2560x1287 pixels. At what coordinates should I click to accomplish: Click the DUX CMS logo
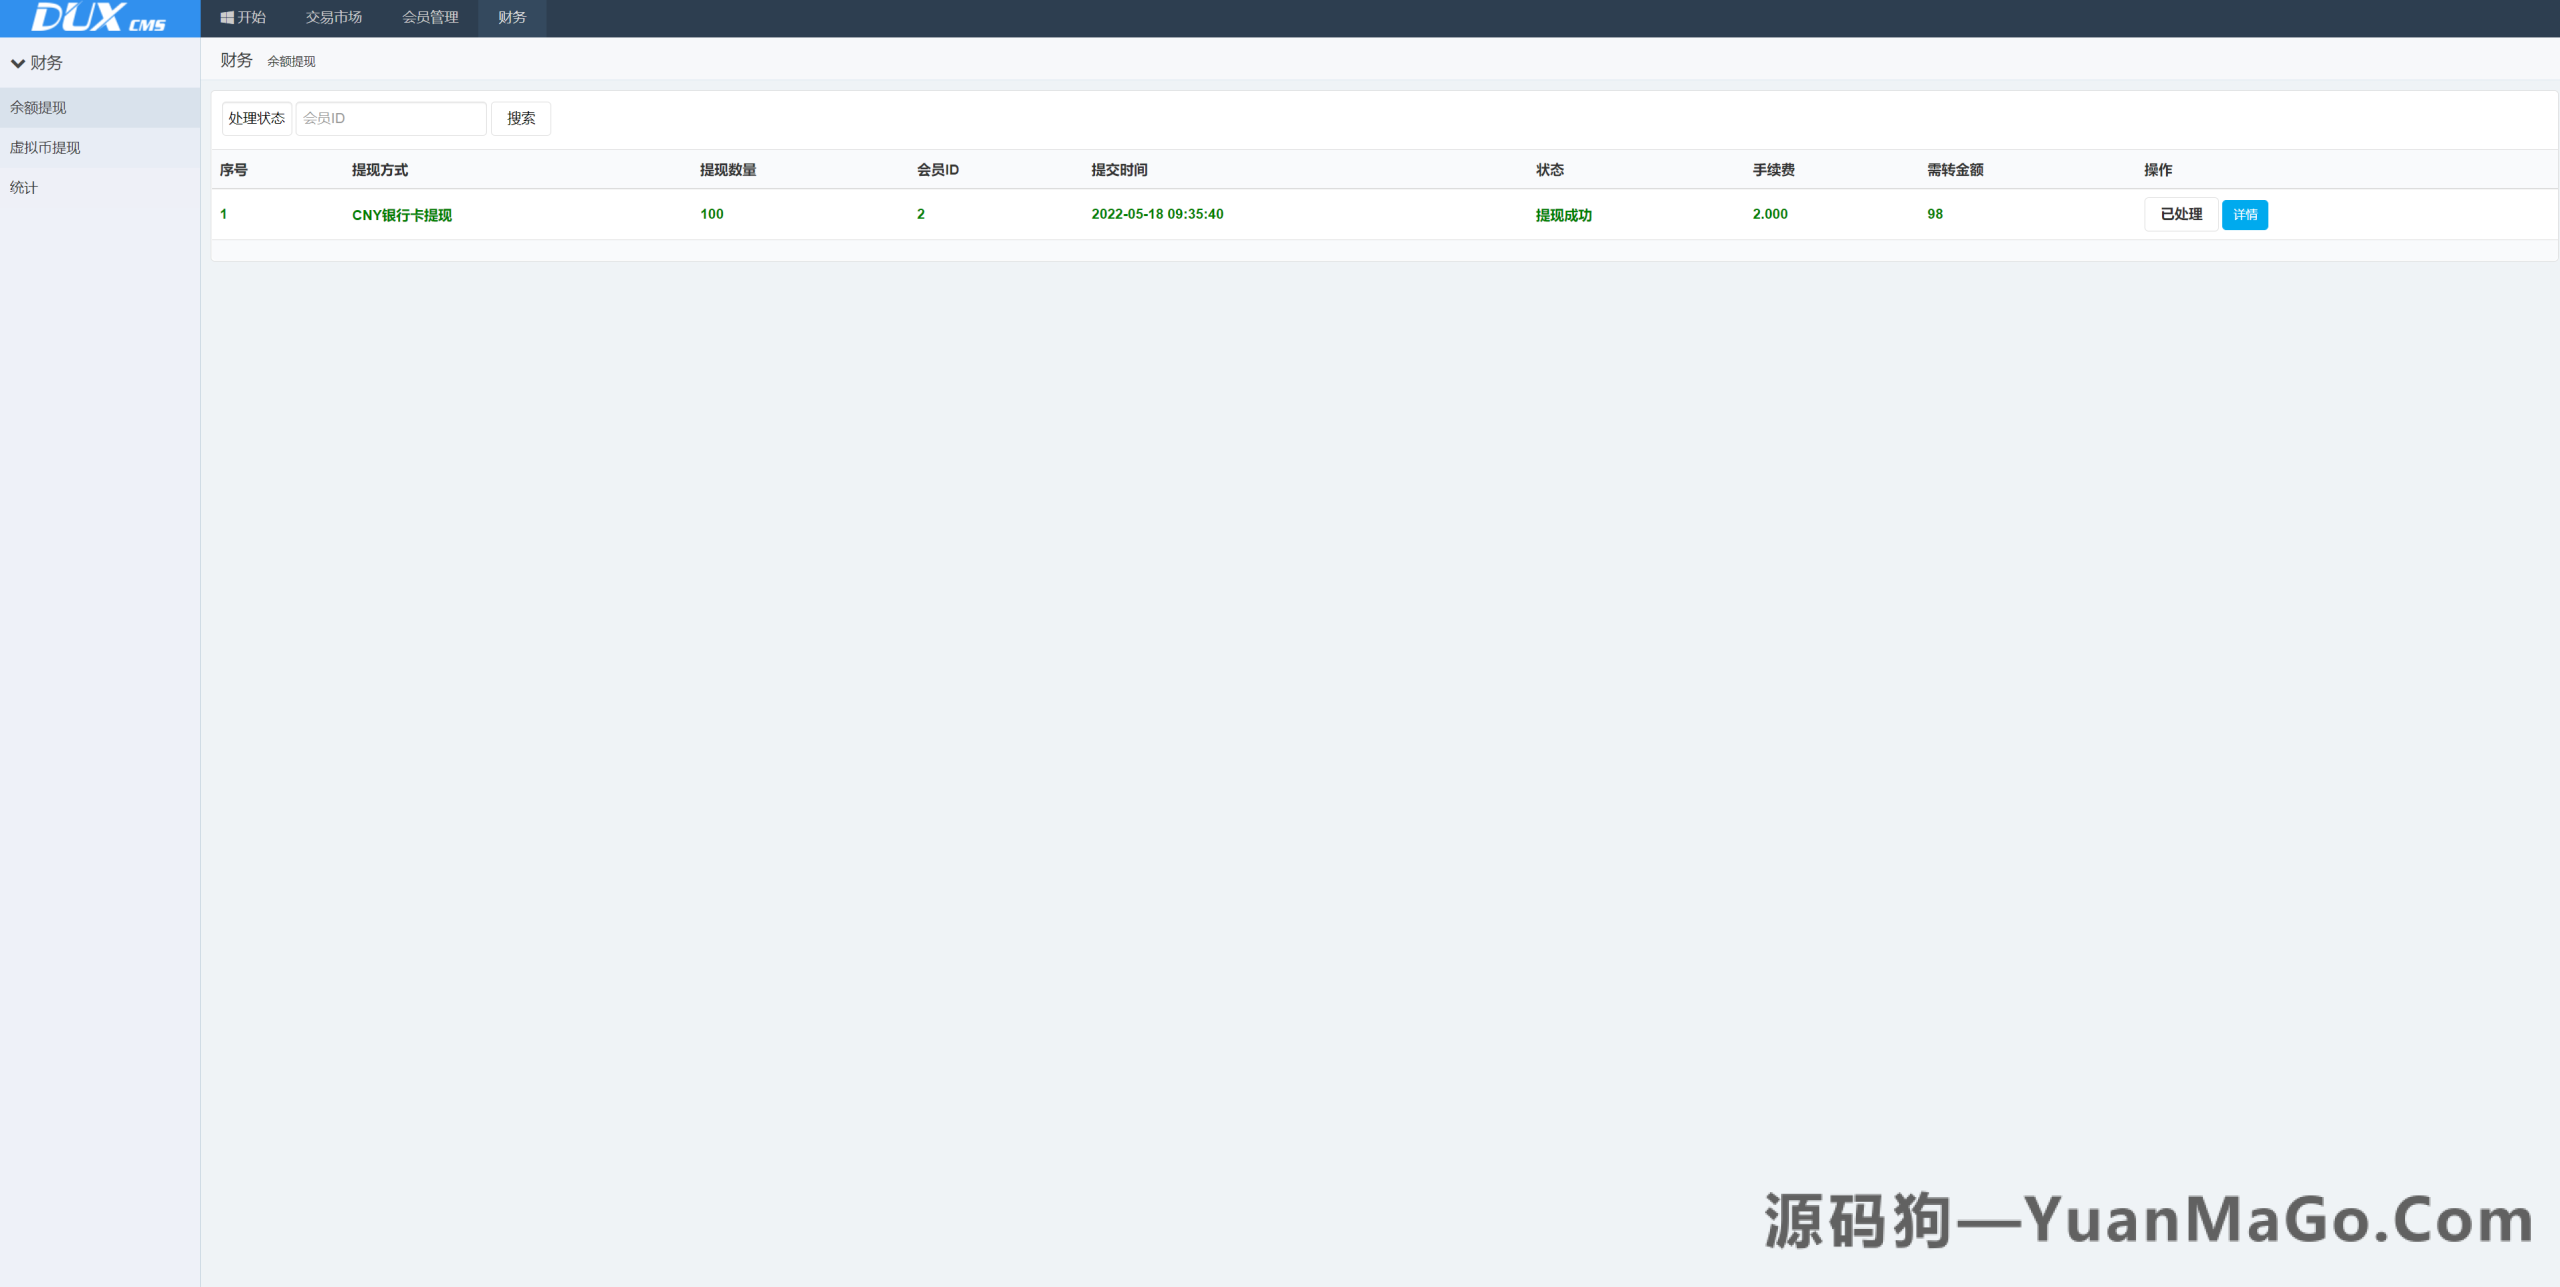(98, 18)
